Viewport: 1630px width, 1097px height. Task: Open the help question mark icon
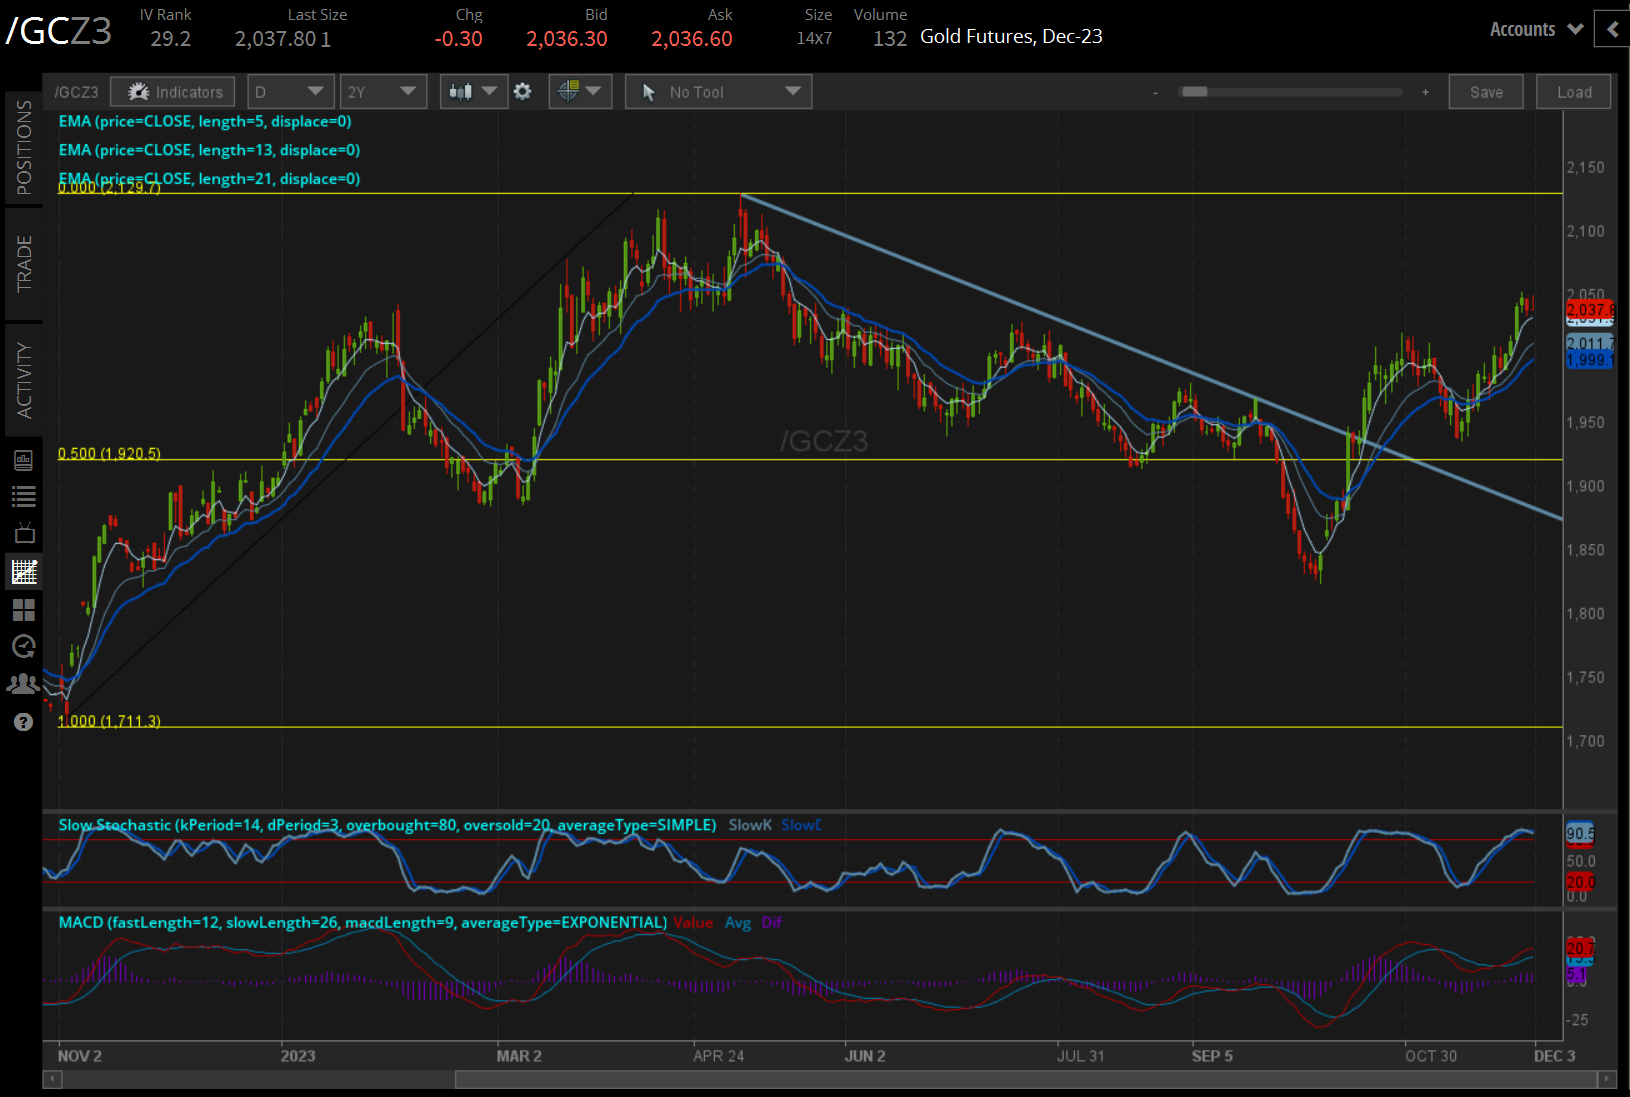[x=23, y=722]
